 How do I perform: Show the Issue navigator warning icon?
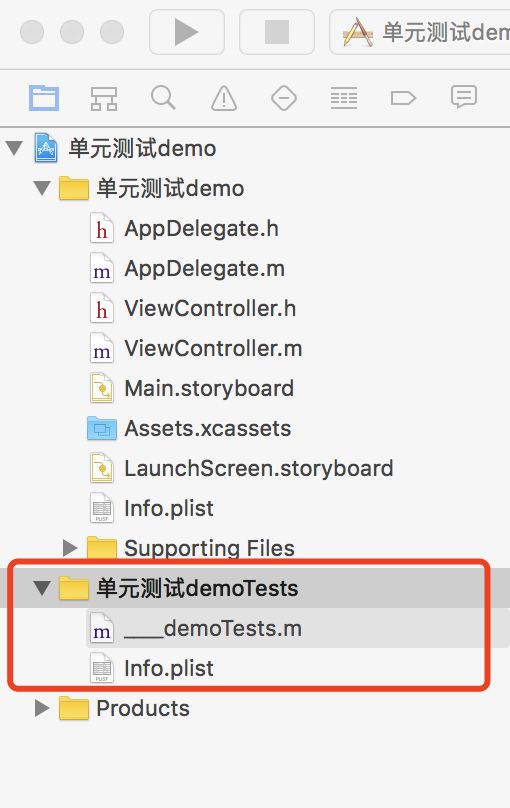pyautogui.click(x=224, y=98)
